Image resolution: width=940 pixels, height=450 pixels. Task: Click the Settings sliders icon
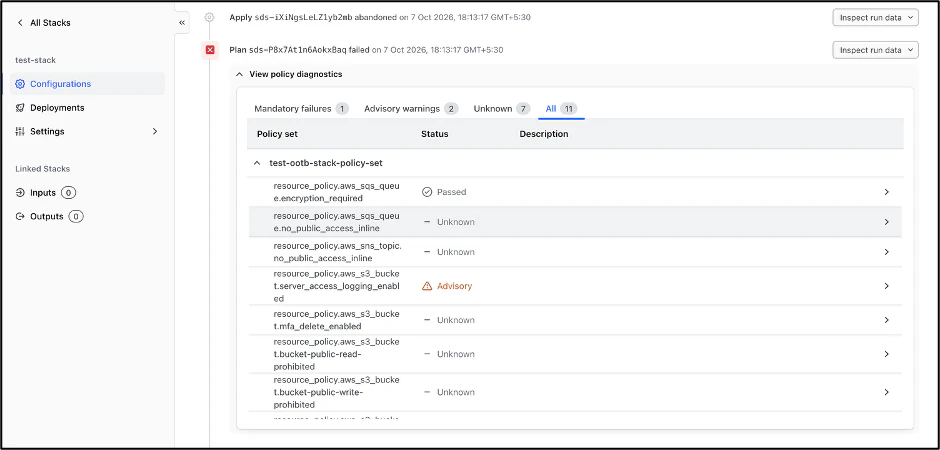pos(20,131)
